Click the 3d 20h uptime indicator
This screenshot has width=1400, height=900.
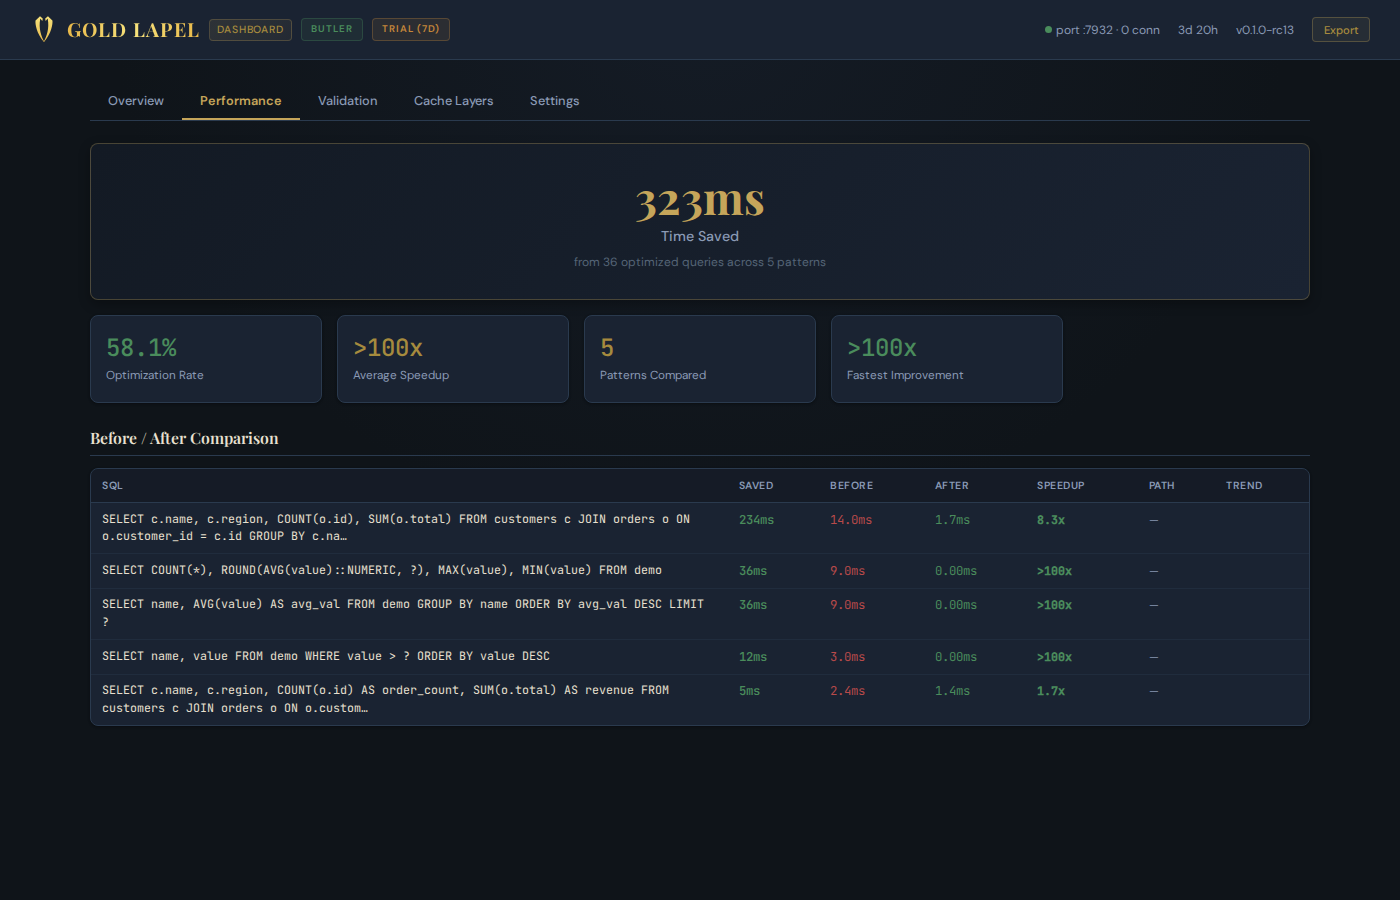click(1197, 29)
